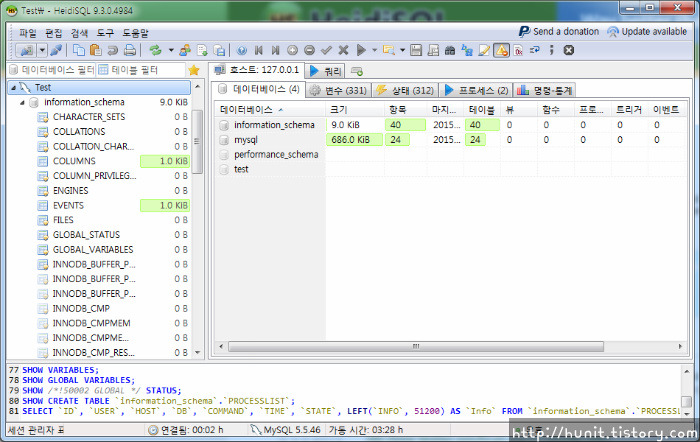The height and width of the screenshot is (442, 700).
Task: Sort by the 크기 column header
Action: pyautogui.click(x=355, y=110)
